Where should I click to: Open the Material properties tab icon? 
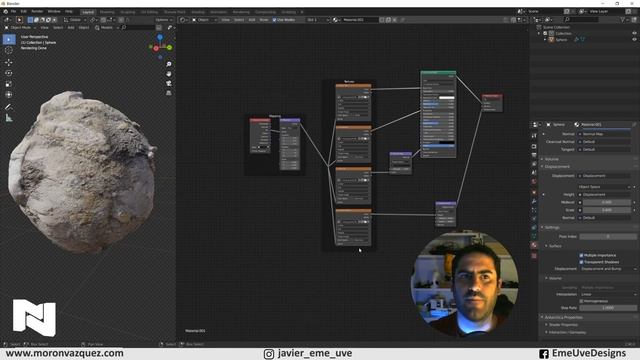534,245
